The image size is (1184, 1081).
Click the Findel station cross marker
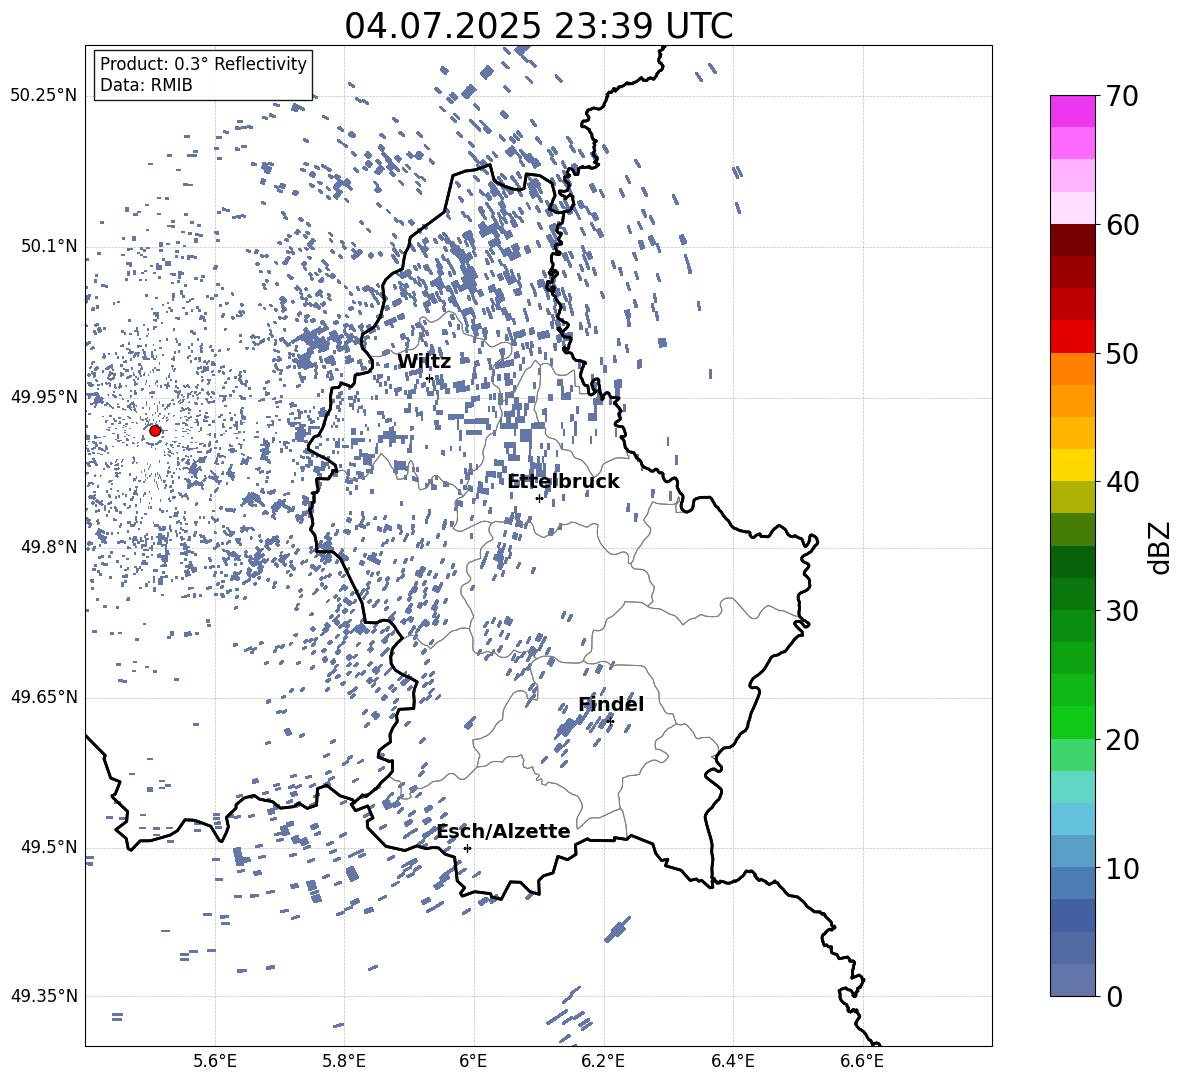coord(610,721)
